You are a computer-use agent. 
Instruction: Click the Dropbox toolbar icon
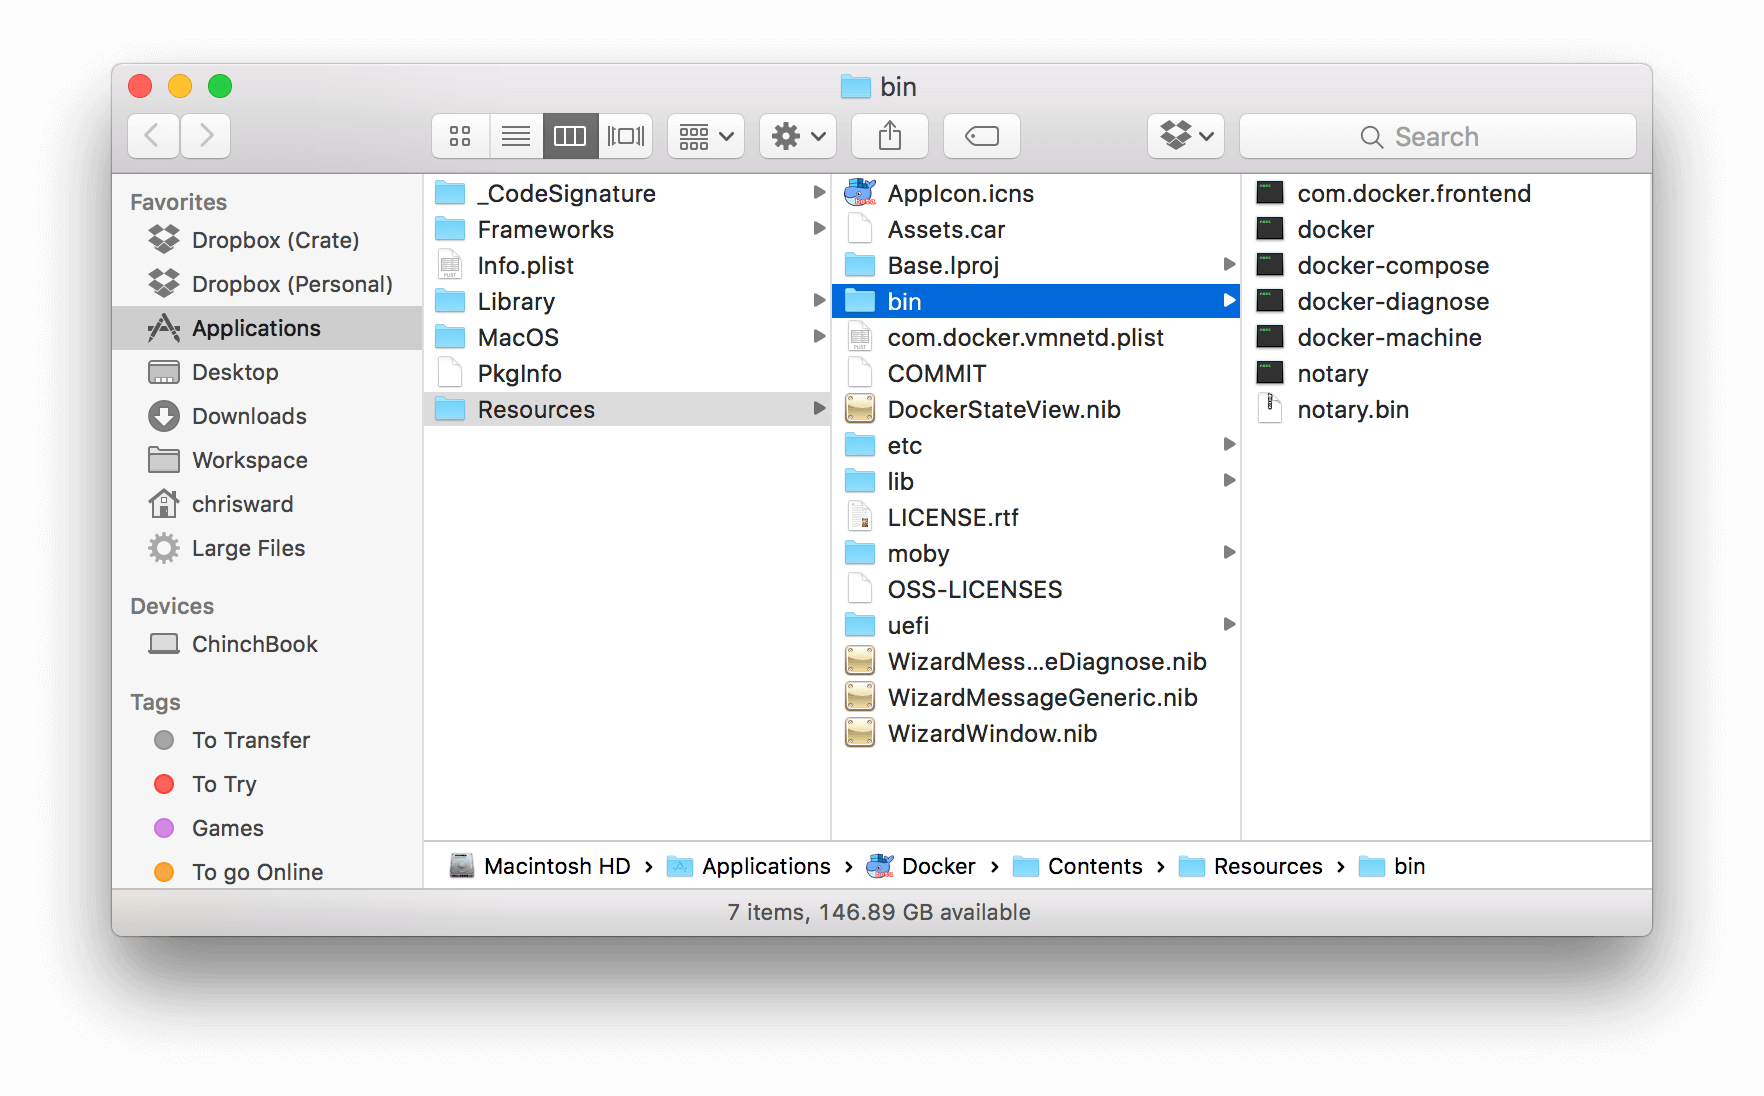coord(1184,136)
